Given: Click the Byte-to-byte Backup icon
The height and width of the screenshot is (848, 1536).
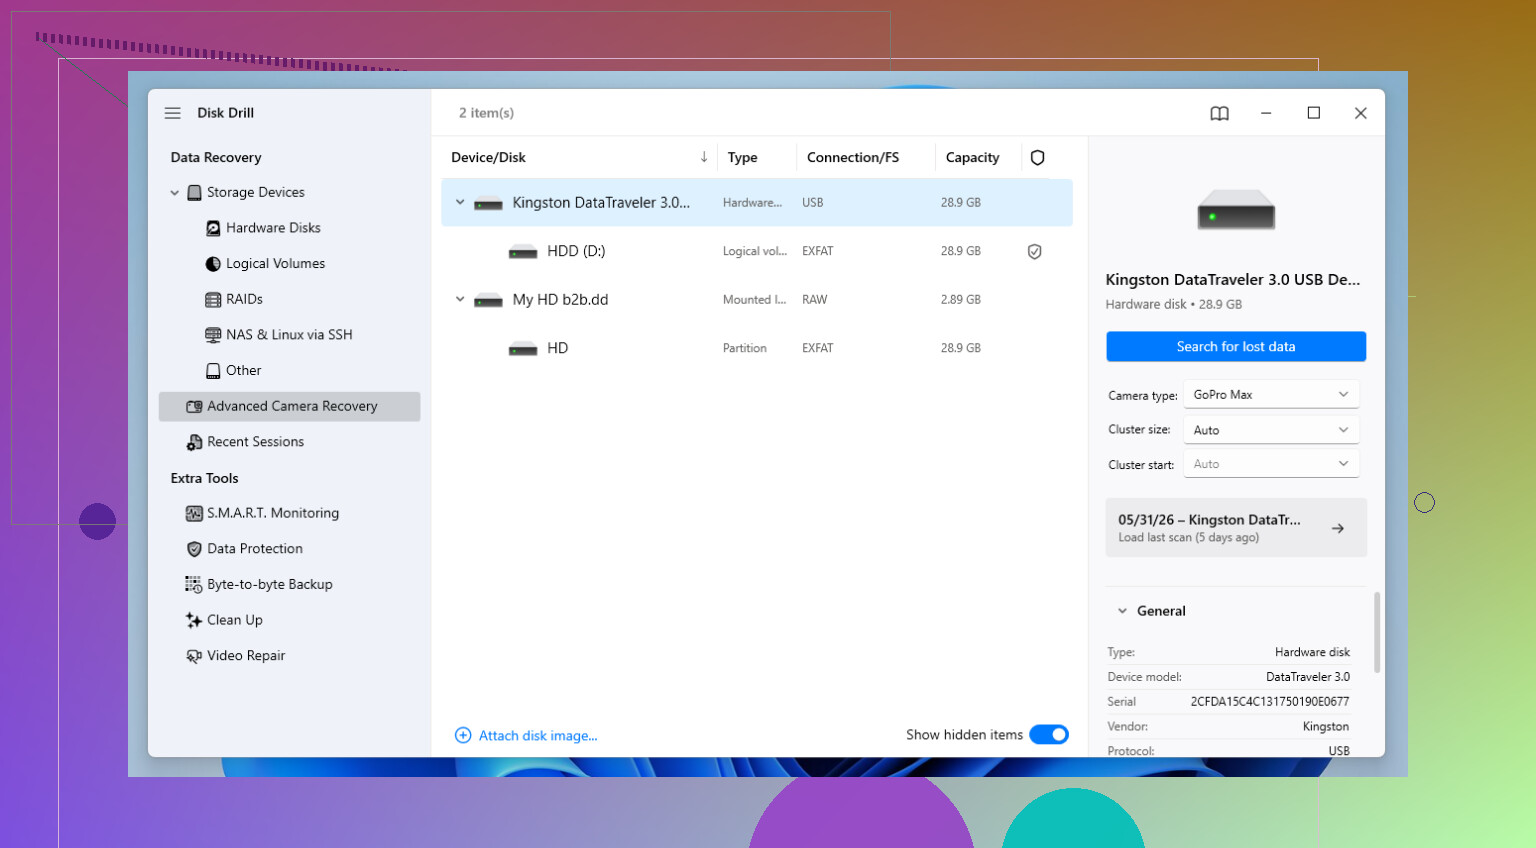Looking at the screenshot, I should coord(194,585).
